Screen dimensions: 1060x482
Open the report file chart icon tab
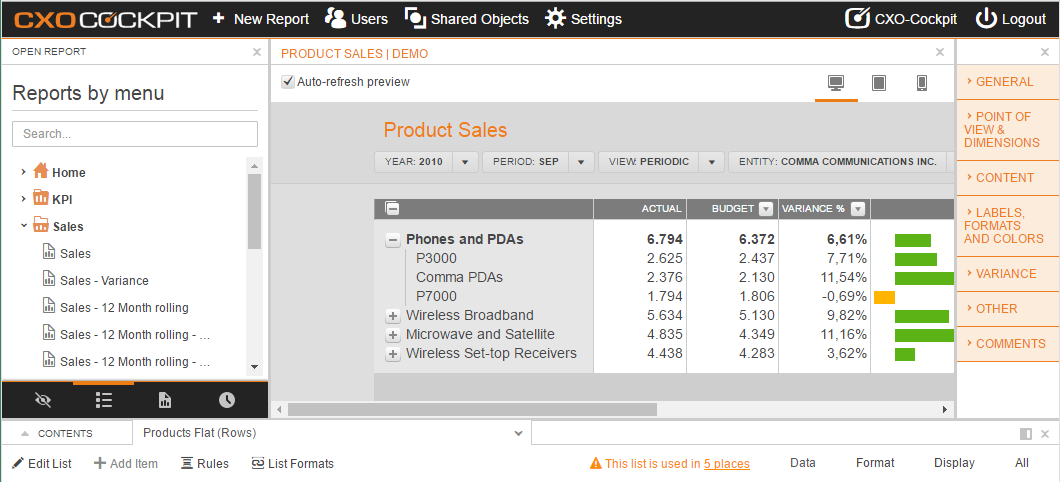[x=165, y=400]
